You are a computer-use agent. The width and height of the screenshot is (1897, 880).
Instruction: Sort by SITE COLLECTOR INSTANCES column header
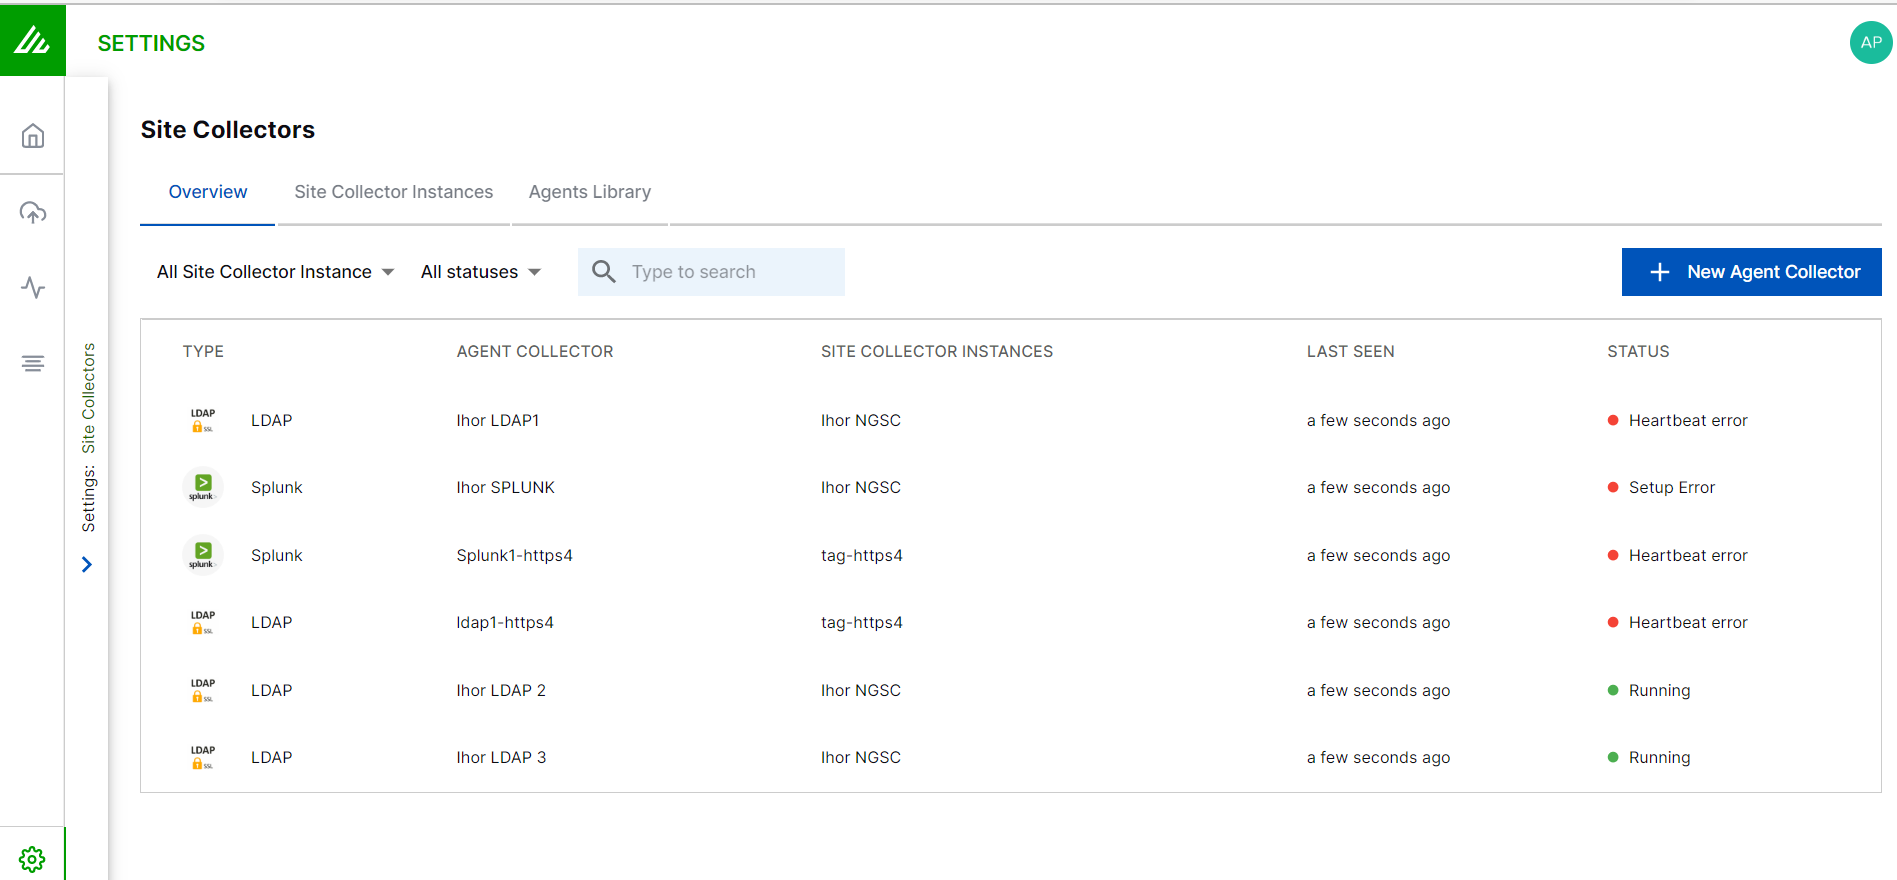[x=937, y=351]
